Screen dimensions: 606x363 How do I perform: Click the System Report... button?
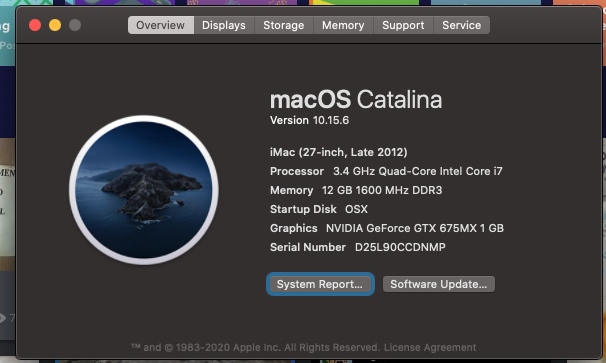point(320,284)
